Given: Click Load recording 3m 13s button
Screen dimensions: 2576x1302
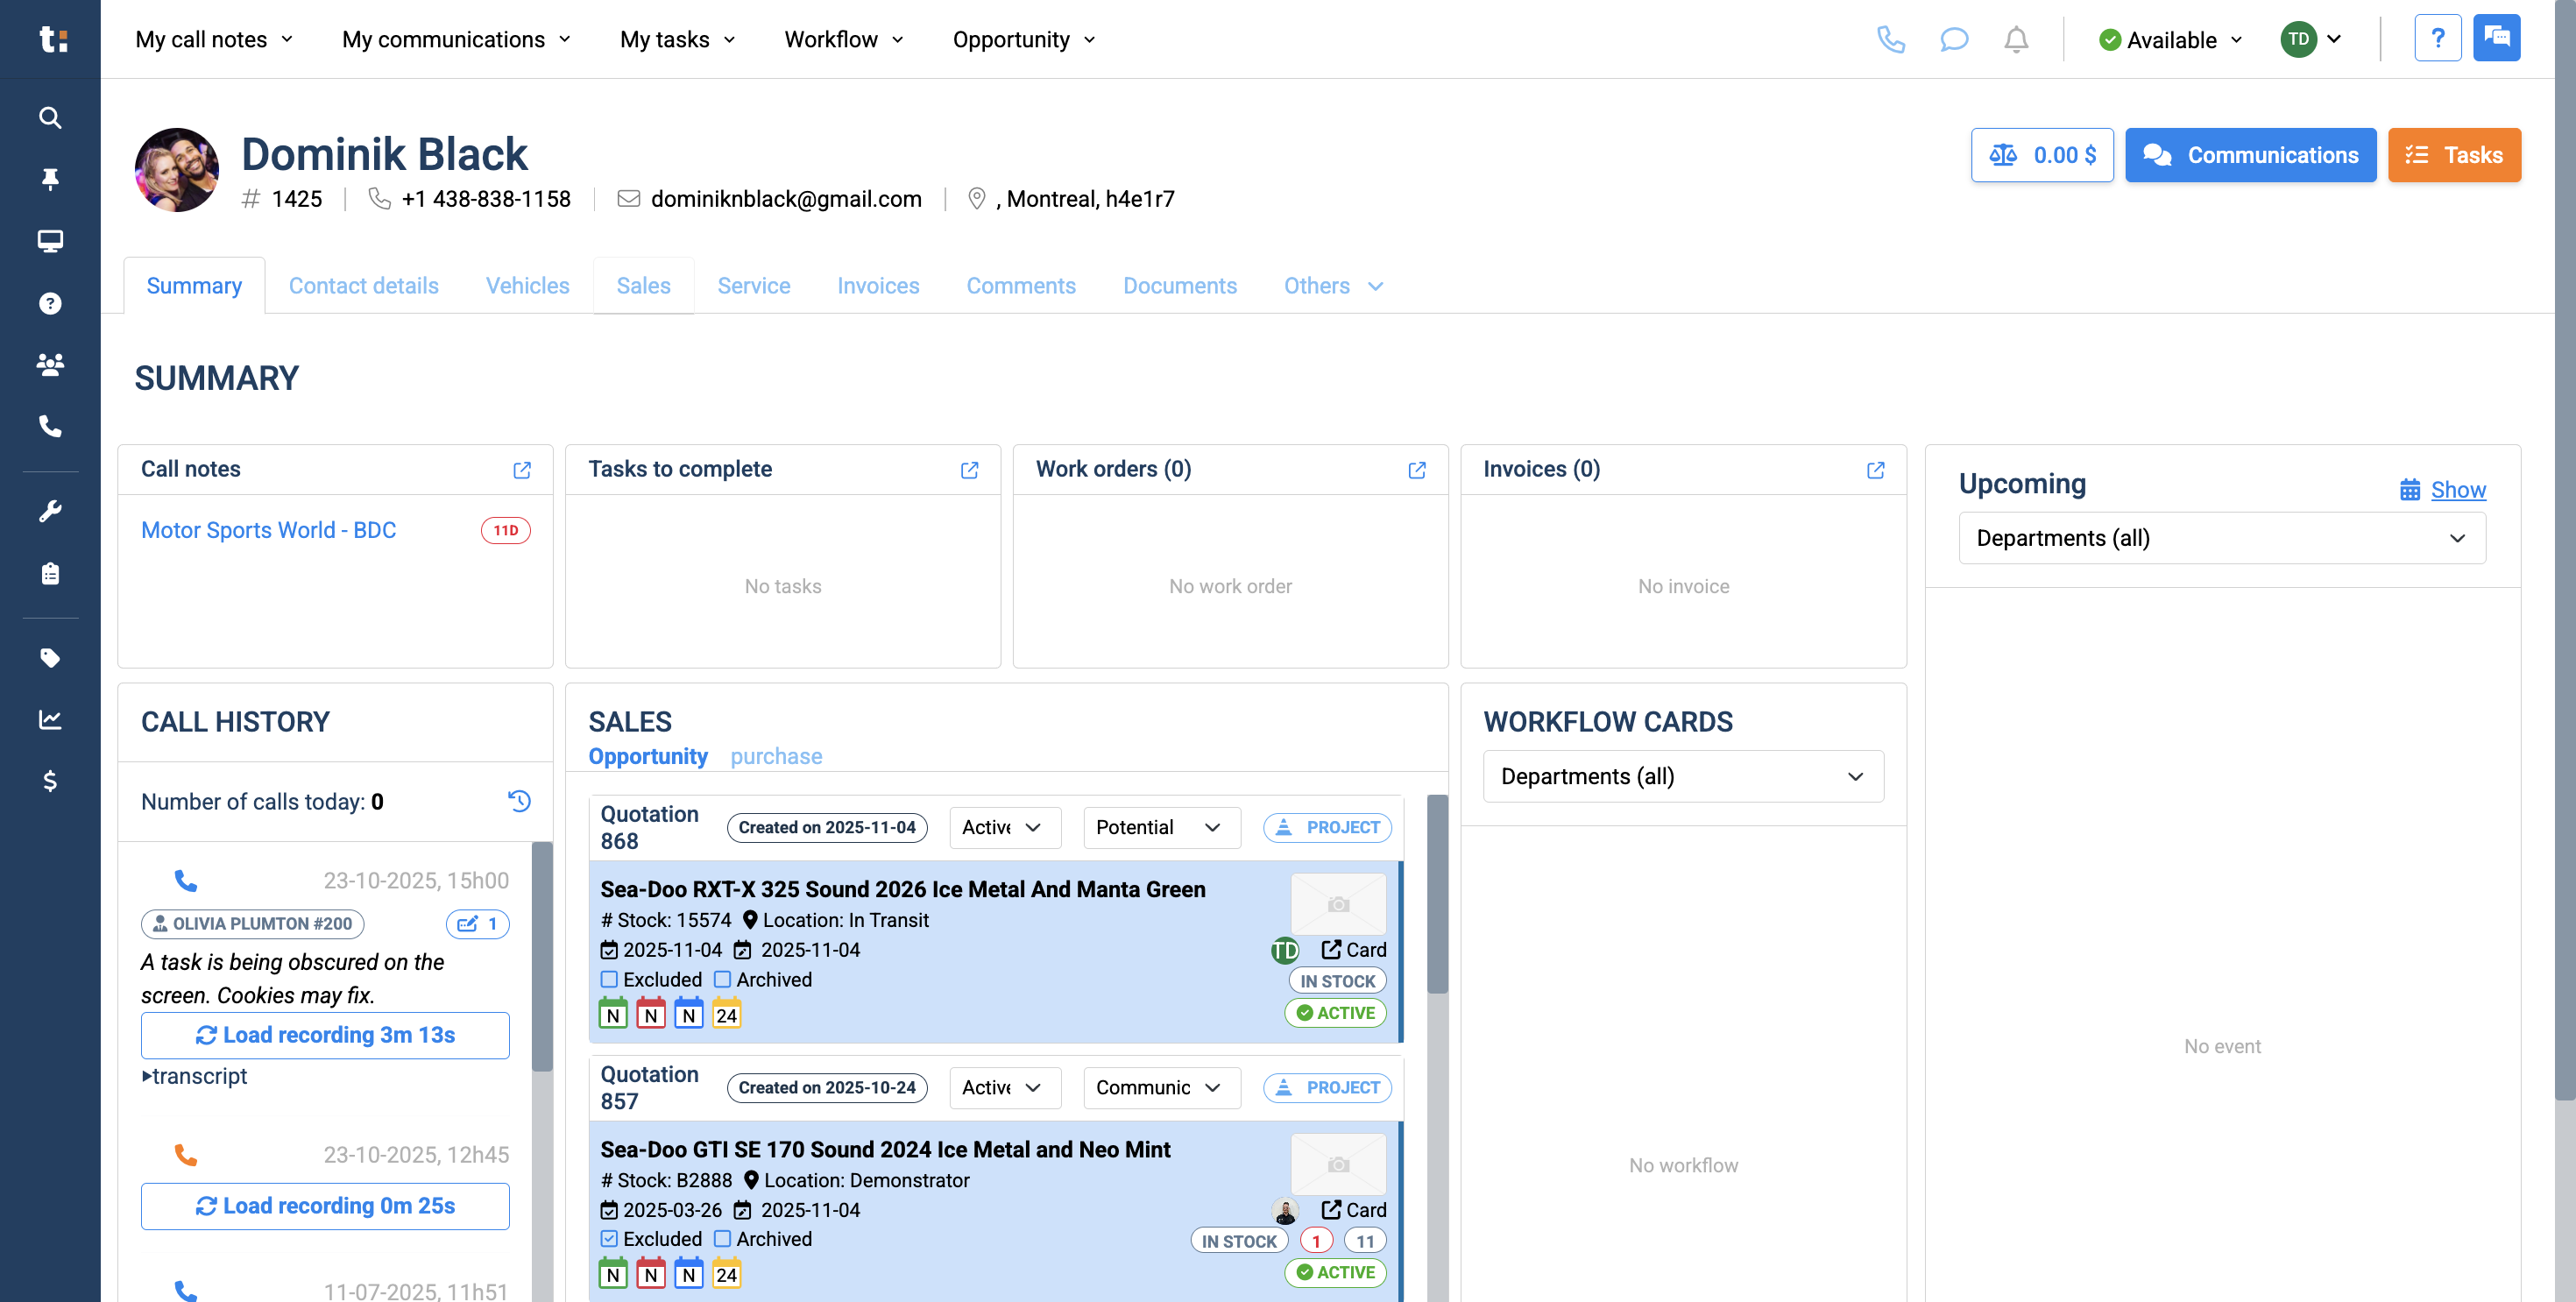Looking at the screenshot, I should (325, 1035).
